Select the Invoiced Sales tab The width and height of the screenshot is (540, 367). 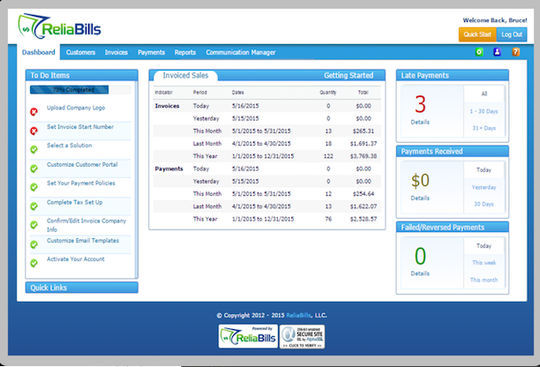pos(185,75)
